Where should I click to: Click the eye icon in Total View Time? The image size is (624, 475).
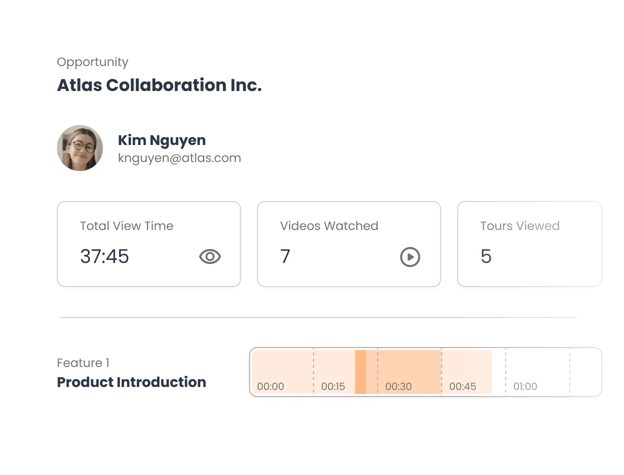tap(210, 257)
